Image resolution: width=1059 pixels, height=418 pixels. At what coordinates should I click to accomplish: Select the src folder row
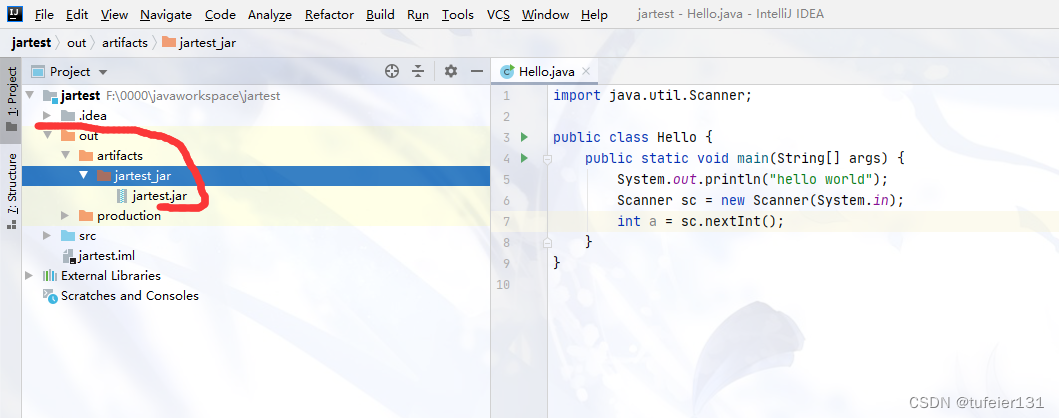click(256, 236)
